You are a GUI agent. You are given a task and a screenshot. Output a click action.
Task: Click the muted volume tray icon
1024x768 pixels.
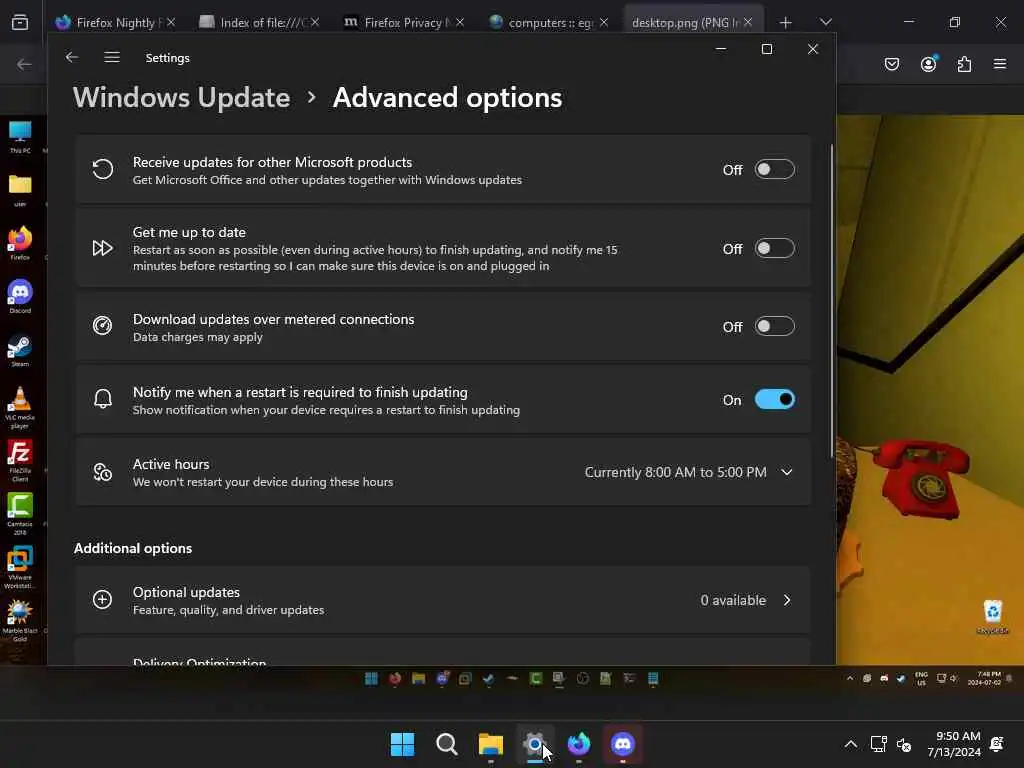coord(904,744)
